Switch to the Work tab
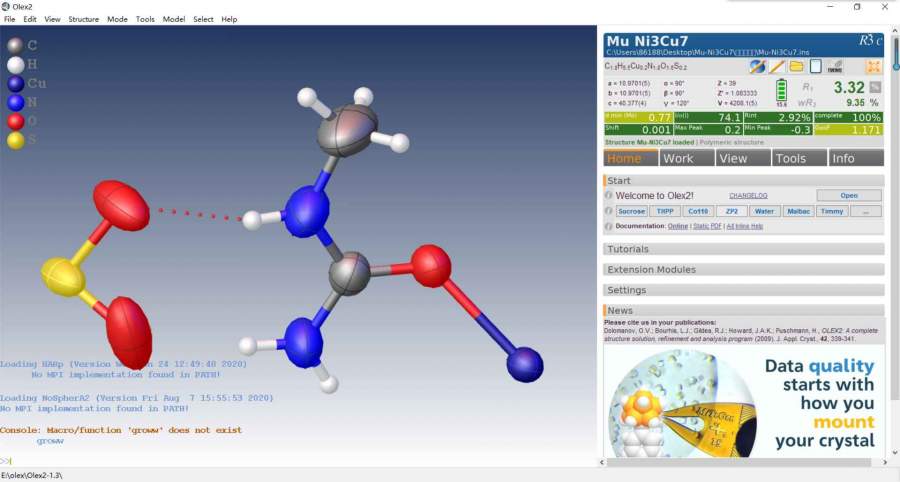The width and height of the screenshot is (900, 482). (678, 158)
